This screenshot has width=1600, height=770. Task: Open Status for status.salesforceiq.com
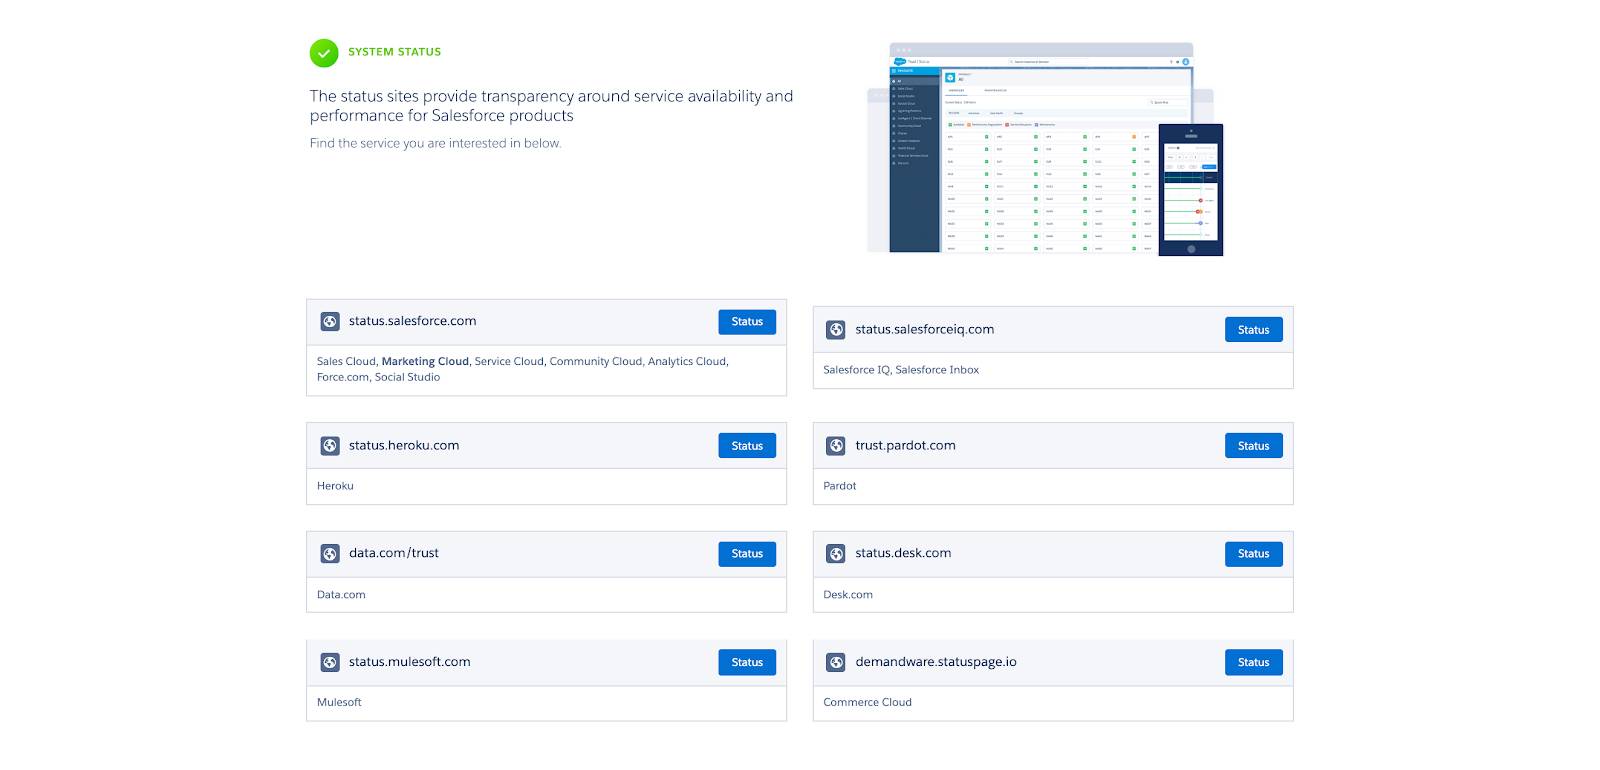click(x=1253, y=330)
